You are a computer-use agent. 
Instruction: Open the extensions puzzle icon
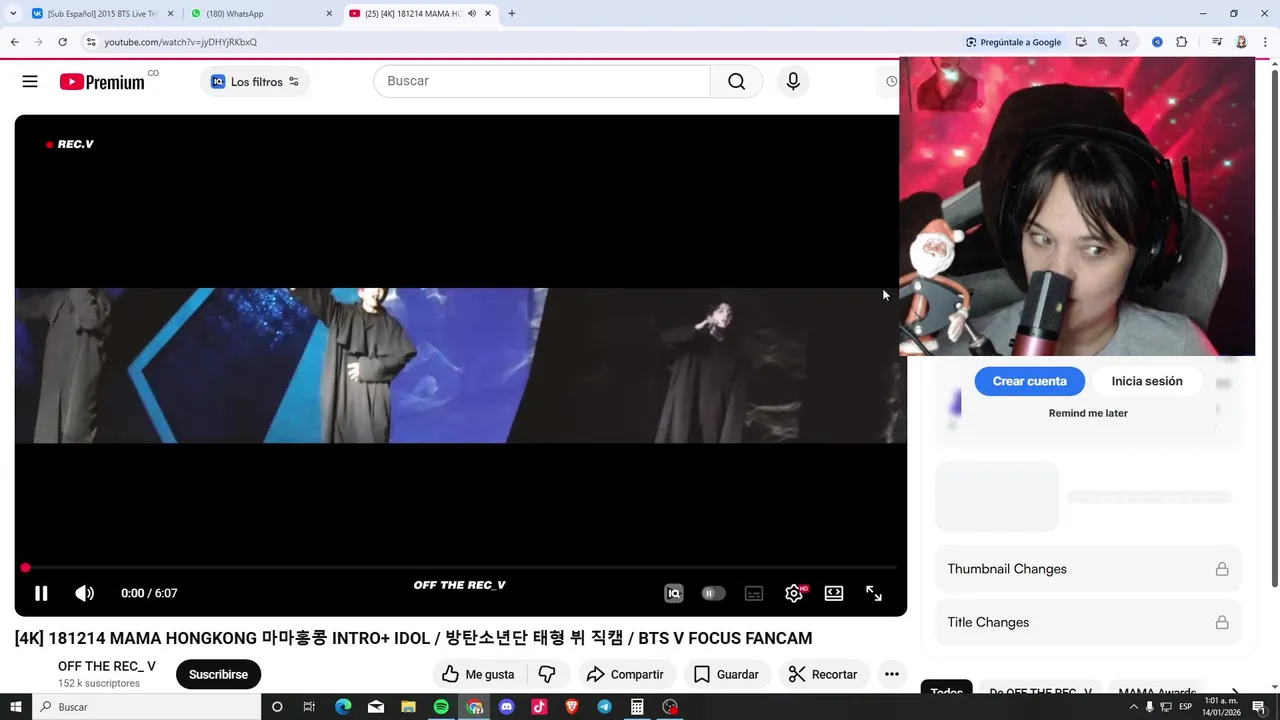[x=1181, y=42]
